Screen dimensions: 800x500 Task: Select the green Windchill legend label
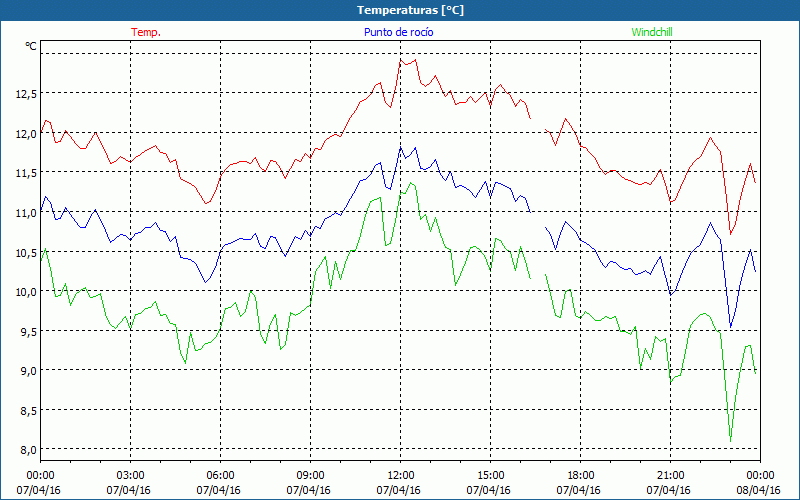[652, 32]
